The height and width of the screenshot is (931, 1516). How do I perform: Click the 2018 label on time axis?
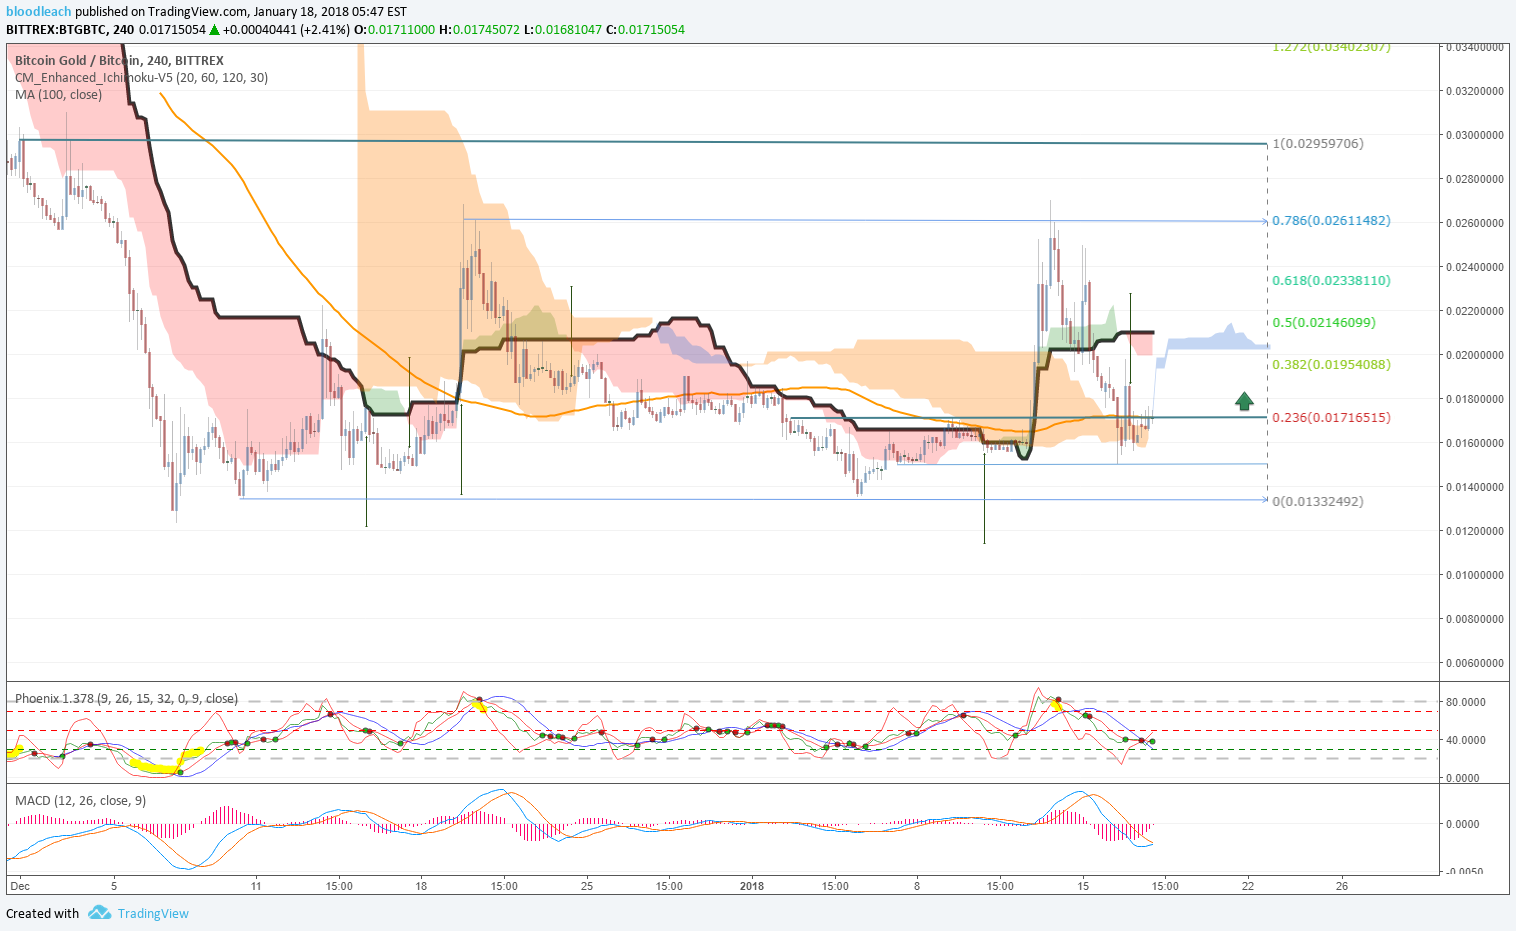(x=752, y=886)
